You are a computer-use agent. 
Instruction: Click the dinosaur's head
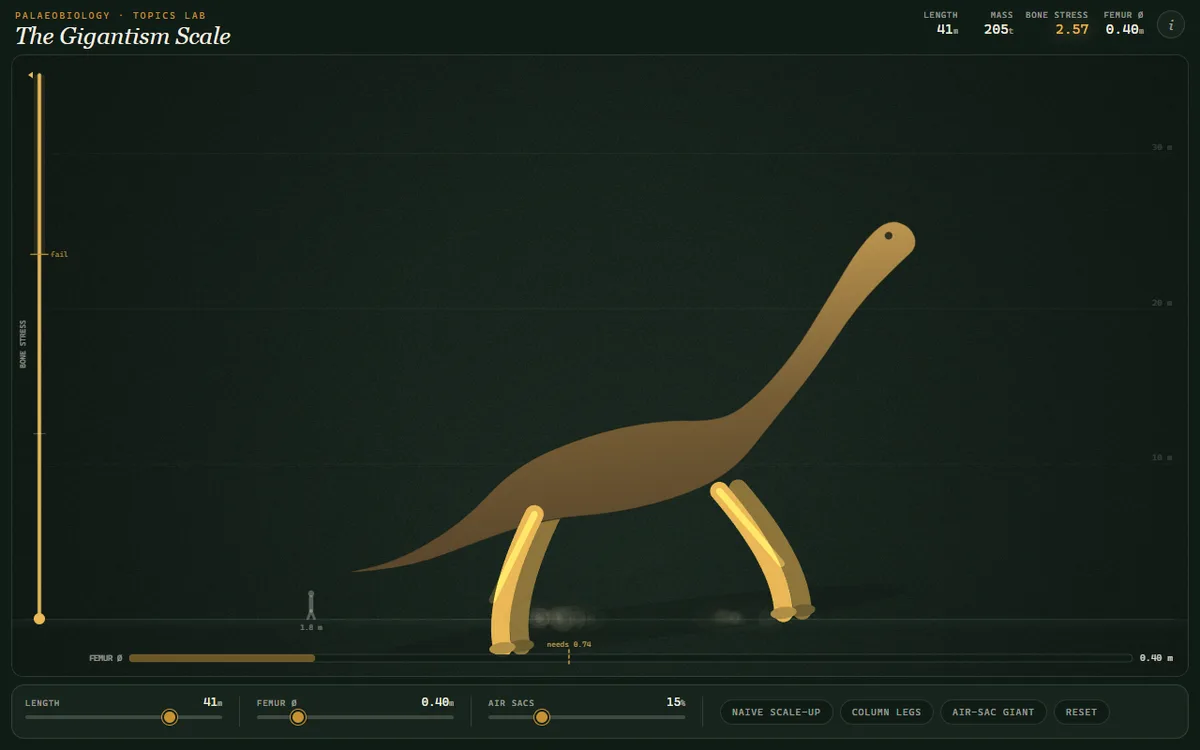click(x=891, y=240)
